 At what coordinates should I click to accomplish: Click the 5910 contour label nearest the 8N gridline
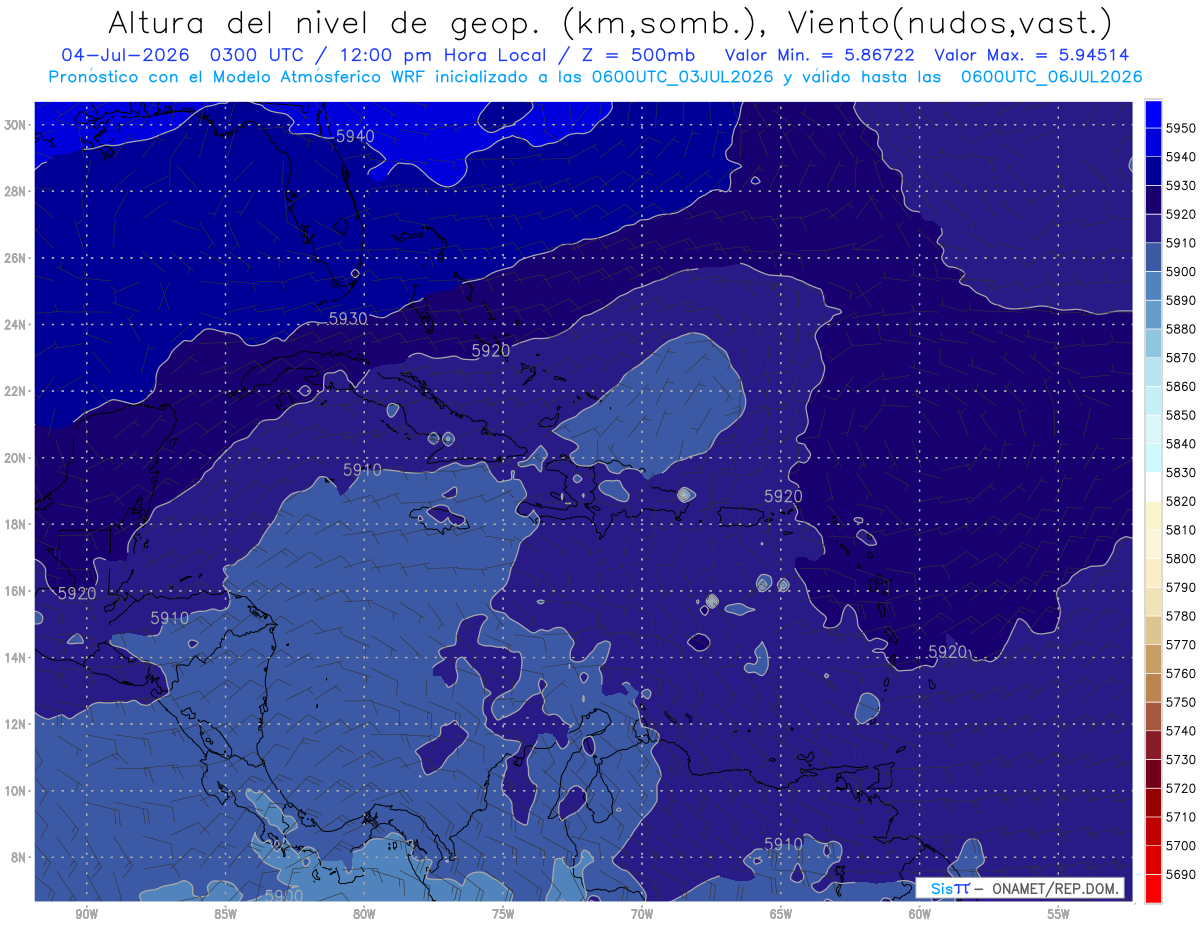783,844
